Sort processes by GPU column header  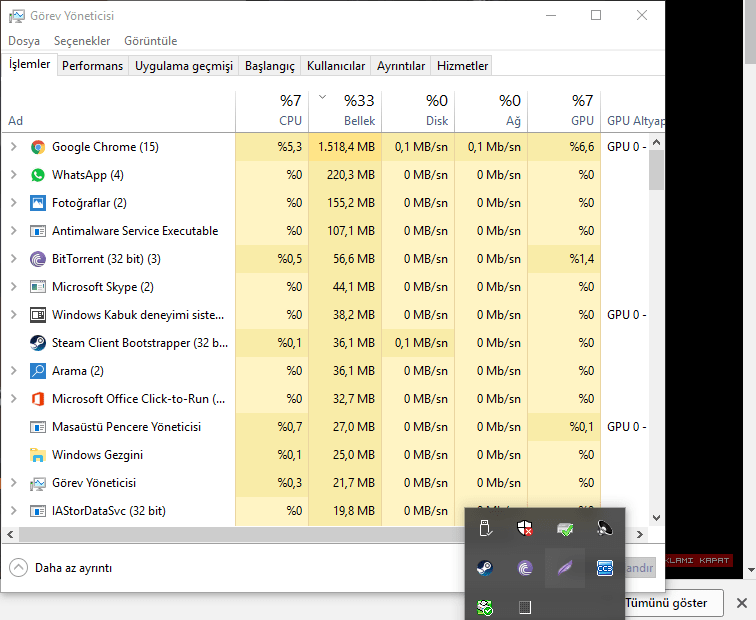coord(564,111)
